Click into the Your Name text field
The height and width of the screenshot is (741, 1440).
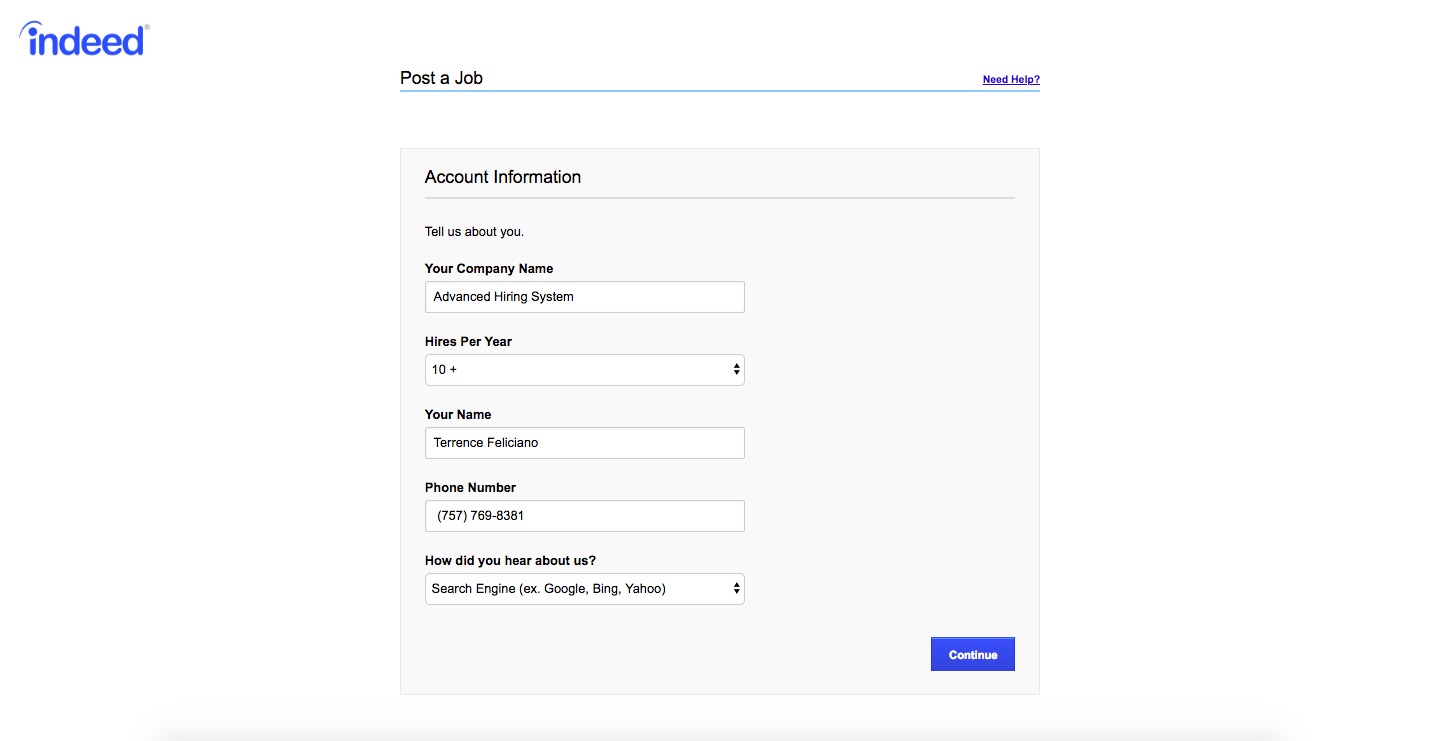pyautogui.click(x=584, y=443)
